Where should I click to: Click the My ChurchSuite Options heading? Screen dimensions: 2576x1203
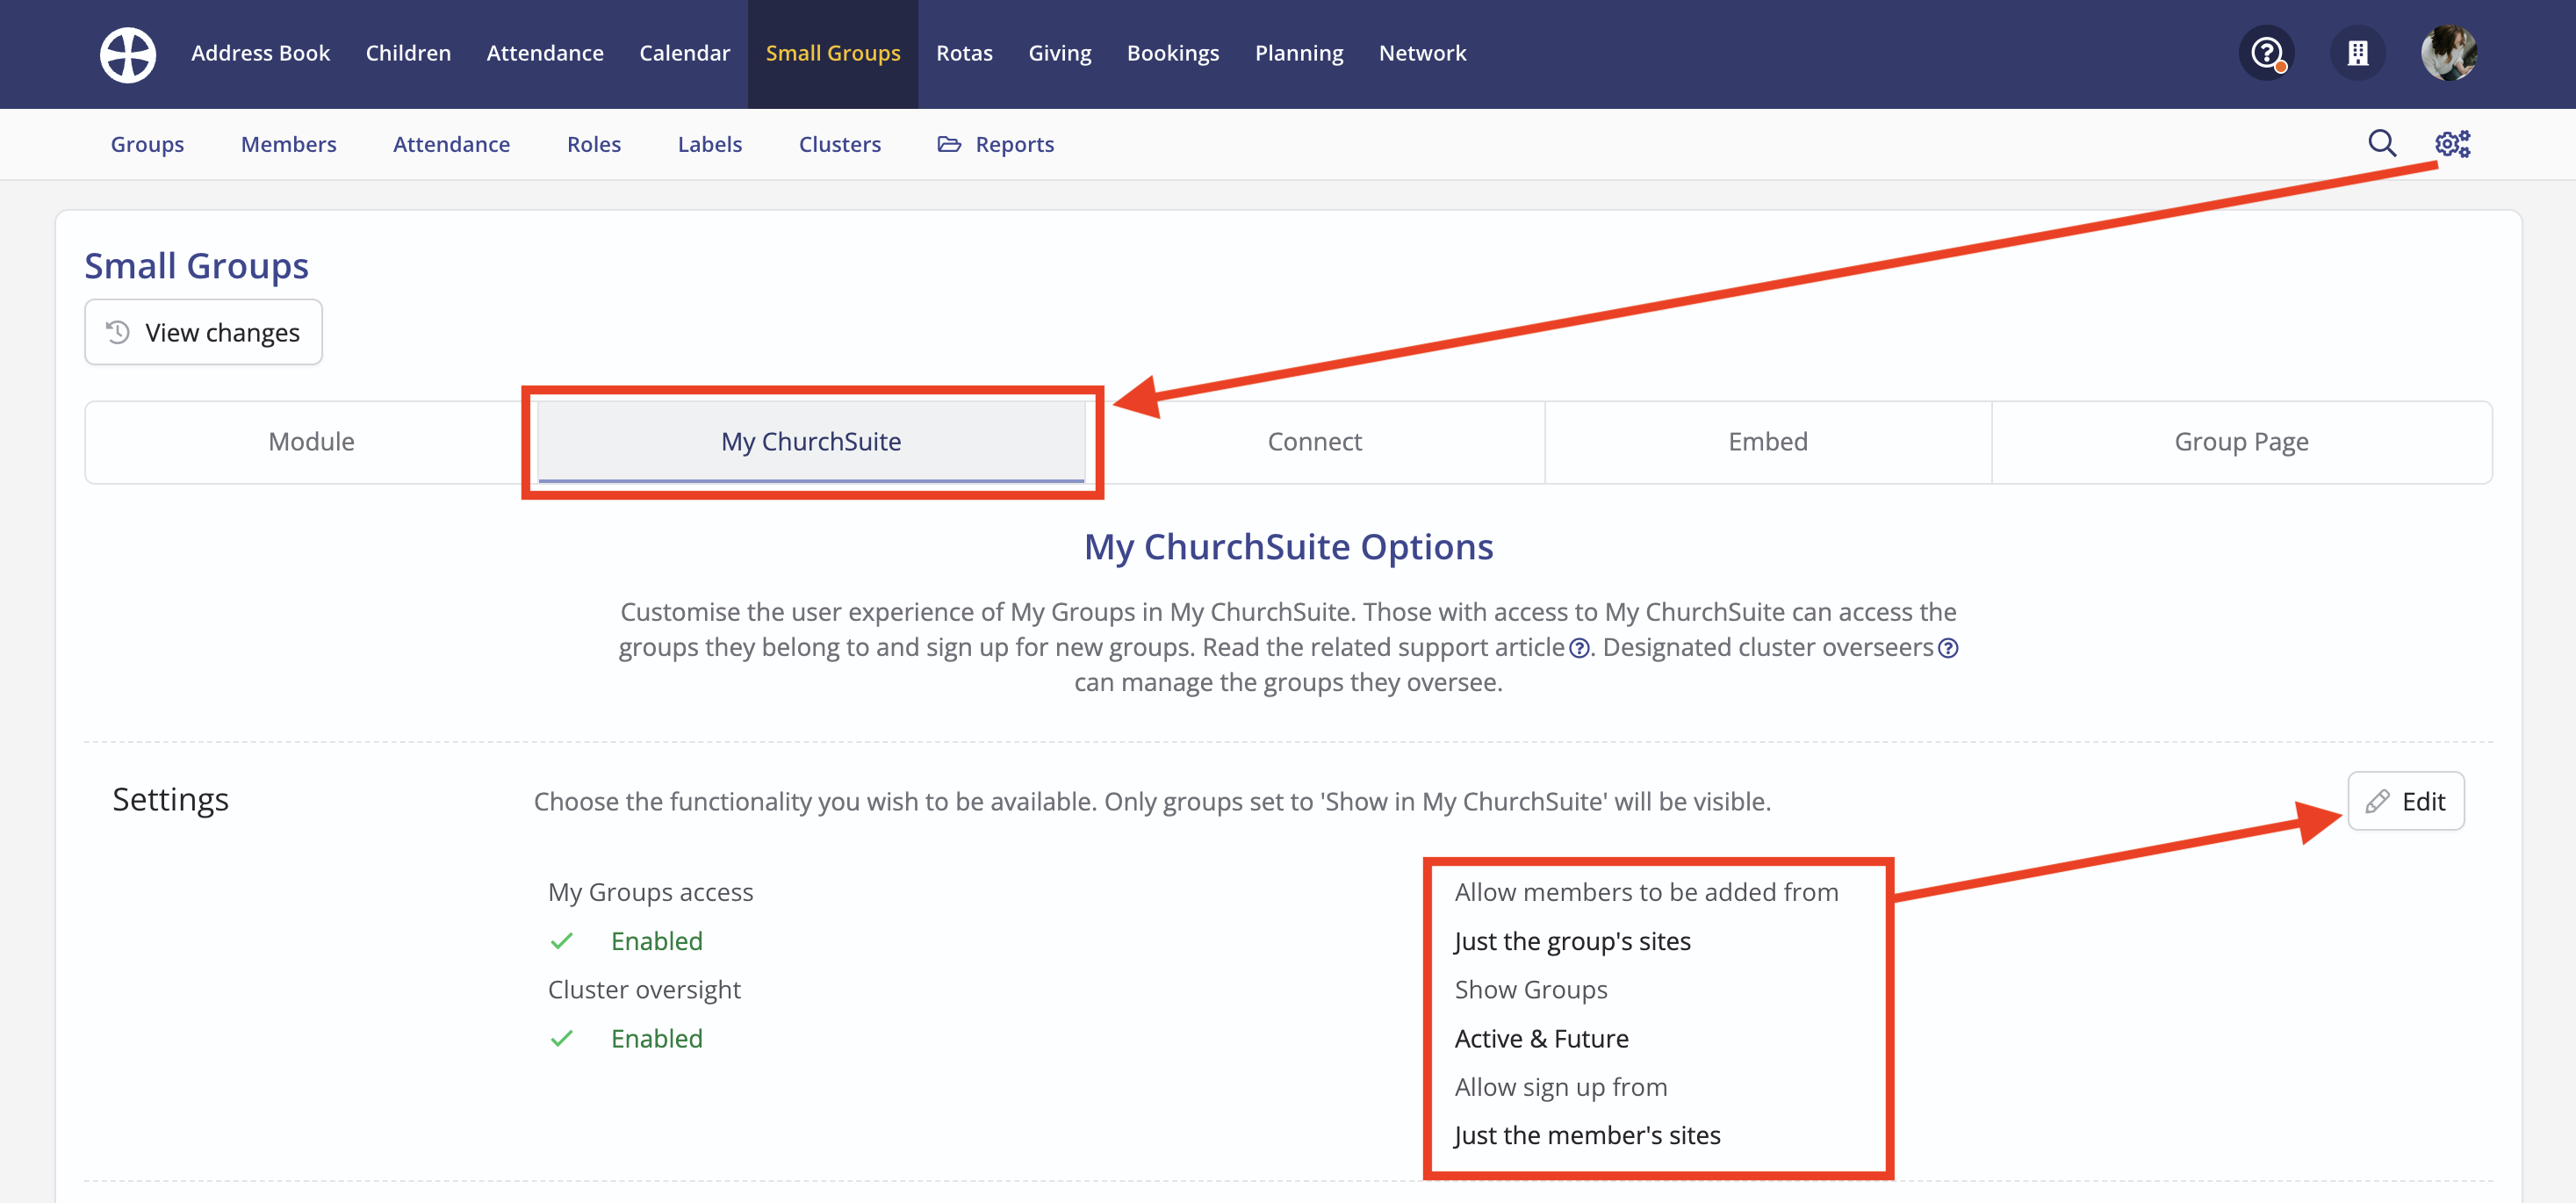pos(1288,547)
